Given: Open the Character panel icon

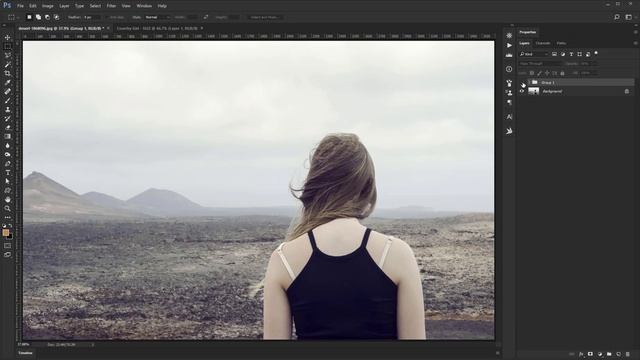Looking at the screenshot, I should point(509,117).
